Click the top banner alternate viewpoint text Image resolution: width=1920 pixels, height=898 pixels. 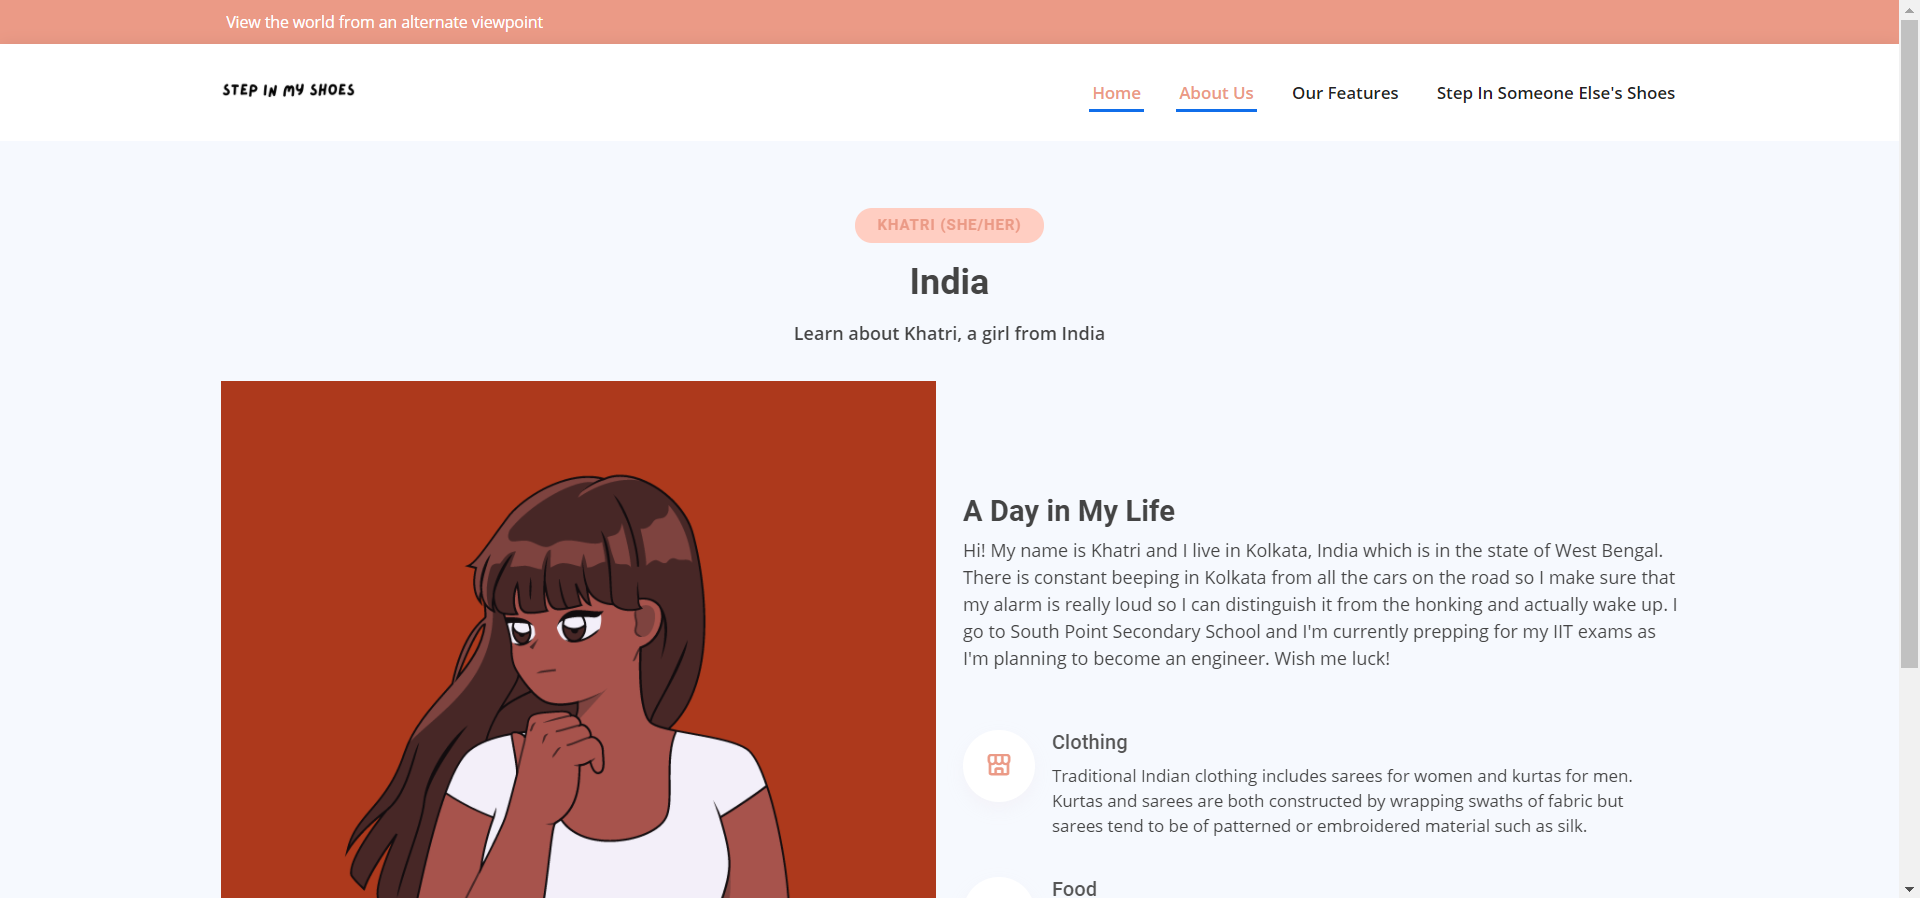[x=384, y=22]
